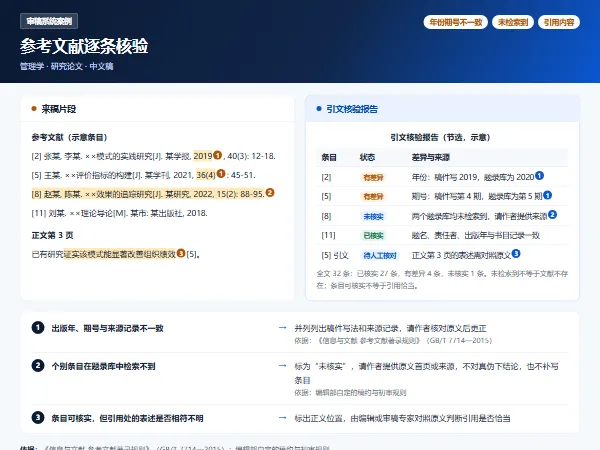Click blue marker 1 after 题录库为 2020
Image resolution: width=600 pixels, height=450 pixels.
(x=539, y=176)
